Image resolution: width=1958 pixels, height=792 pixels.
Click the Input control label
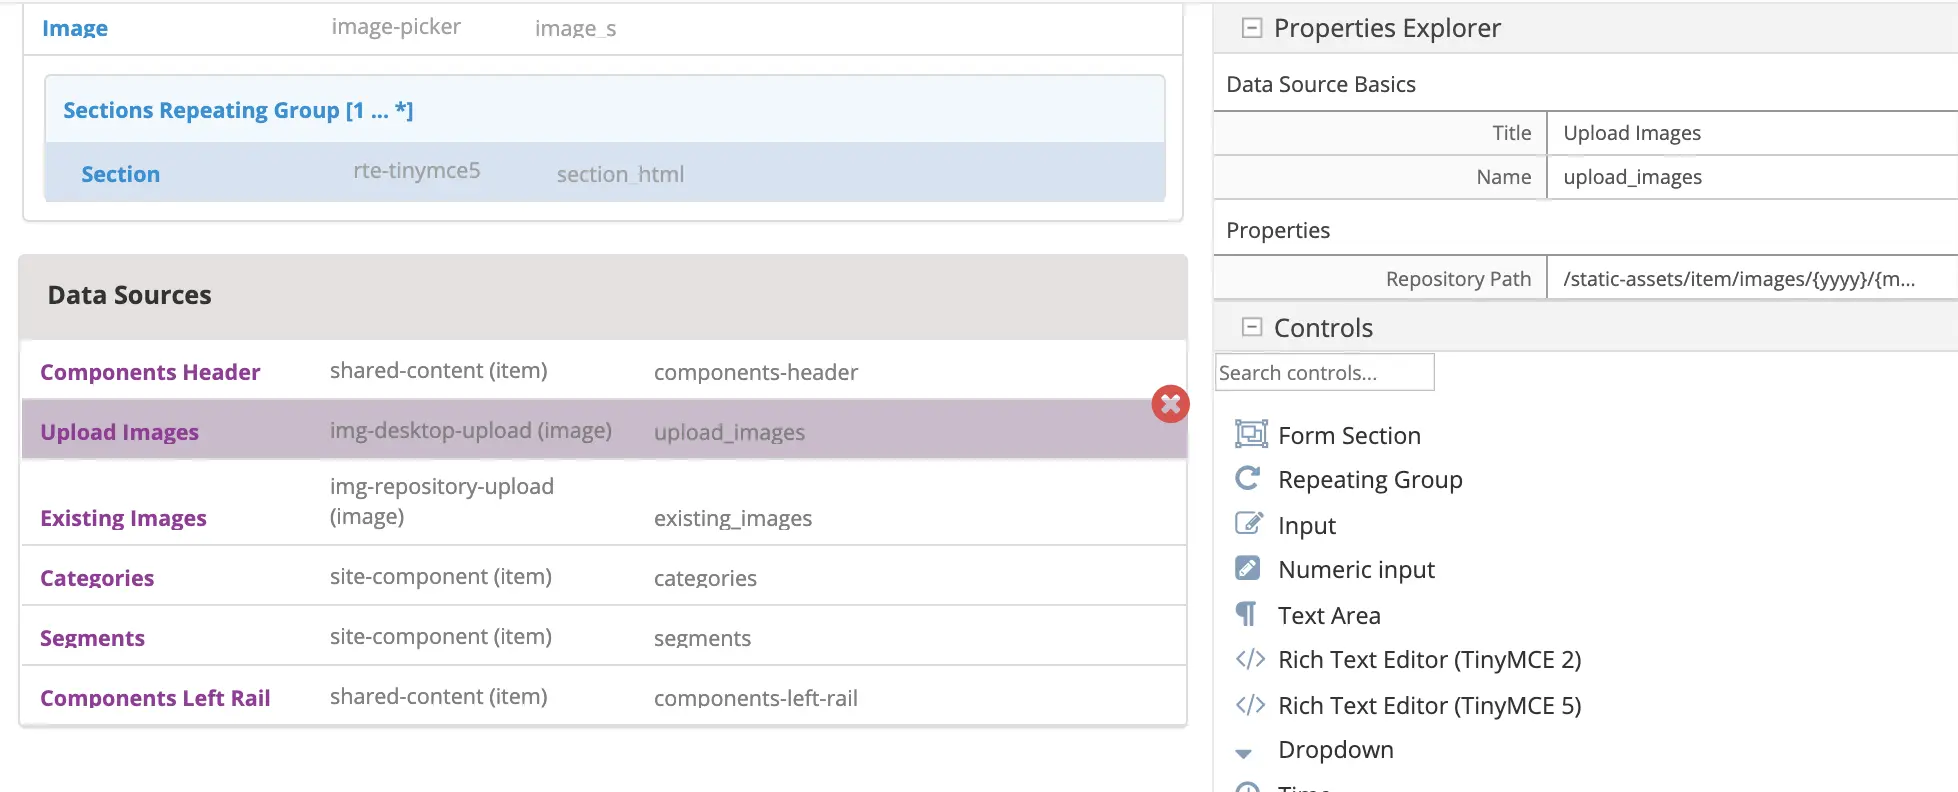click(x=1307, y=525)
